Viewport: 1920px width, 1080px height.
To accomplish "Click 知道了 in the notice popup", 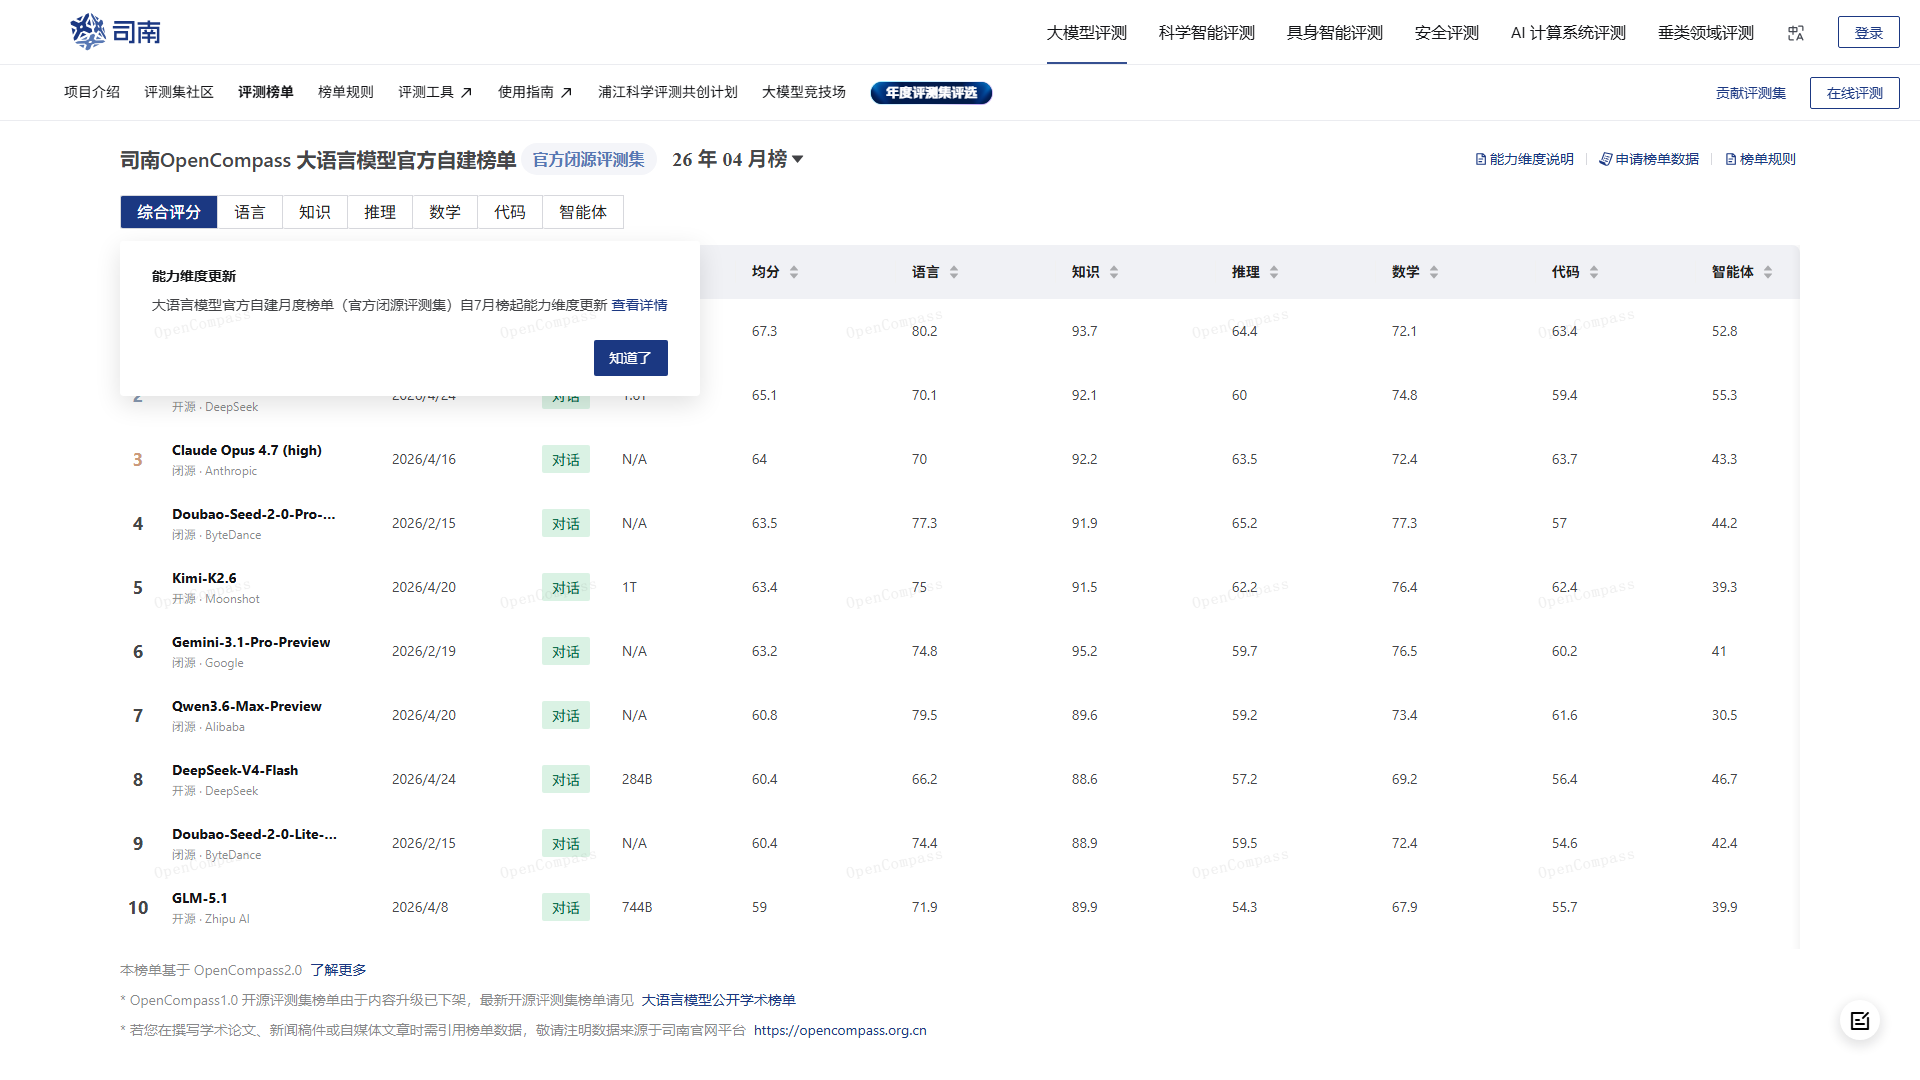I will pyautogui.click(x=631, y=358).
